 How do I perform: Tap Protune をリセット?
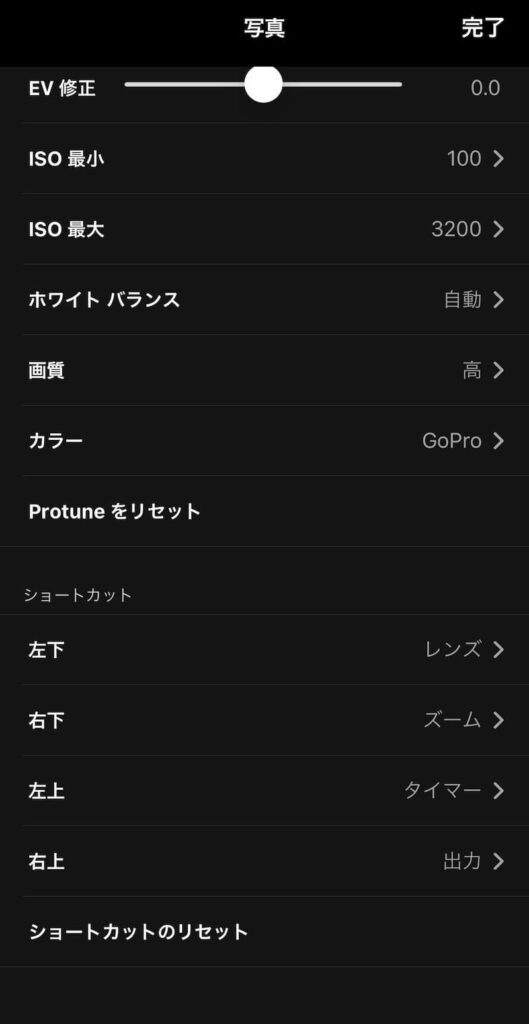point(114,511)
